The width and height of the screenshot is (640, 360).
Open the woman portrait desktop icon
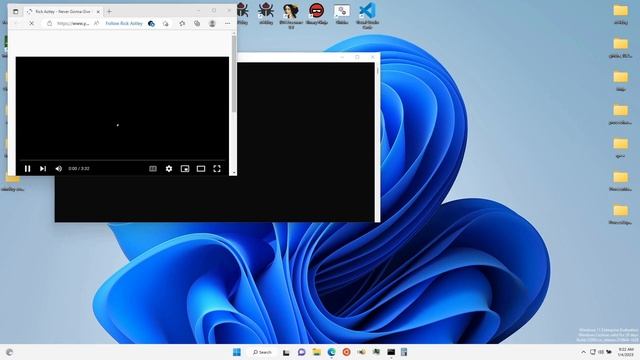tap(291, 16)
